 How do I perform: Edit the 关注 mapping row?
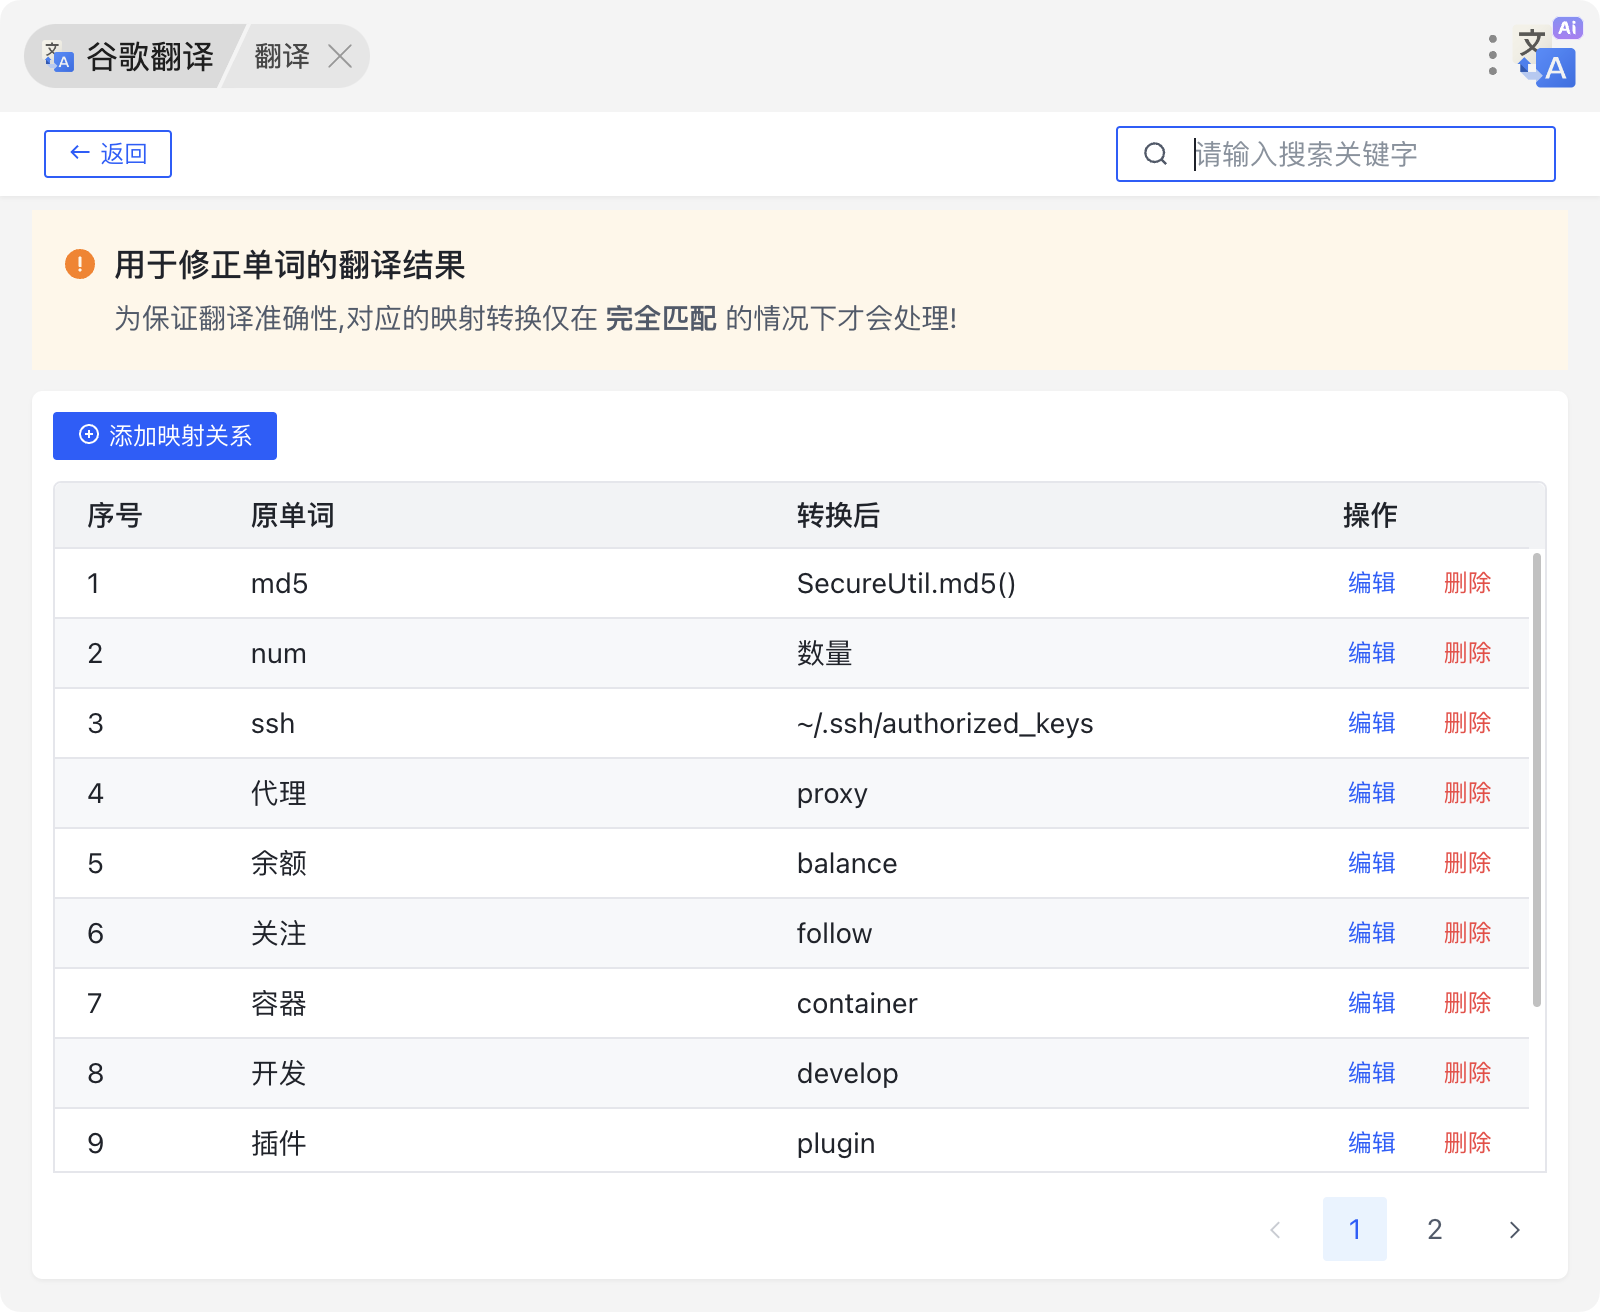tap(1371, 933)
